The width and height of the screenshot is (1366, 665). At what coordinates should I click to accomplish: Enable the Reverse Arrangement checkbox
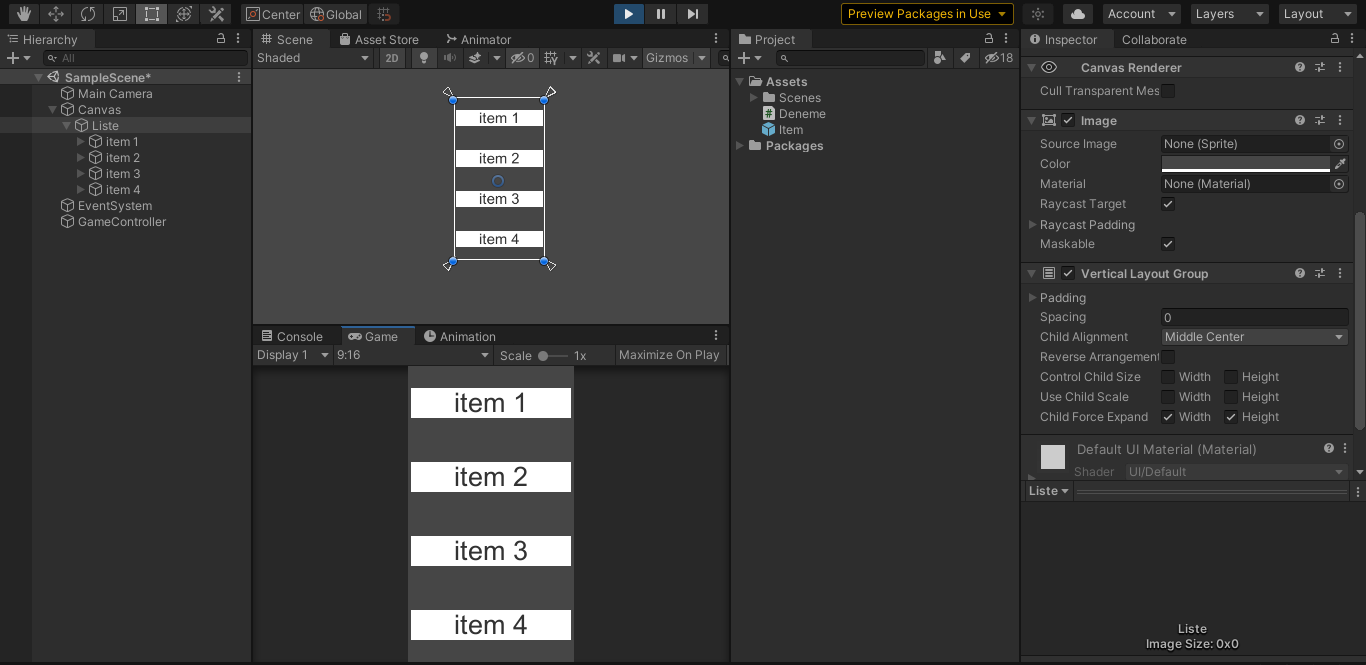1168,357
